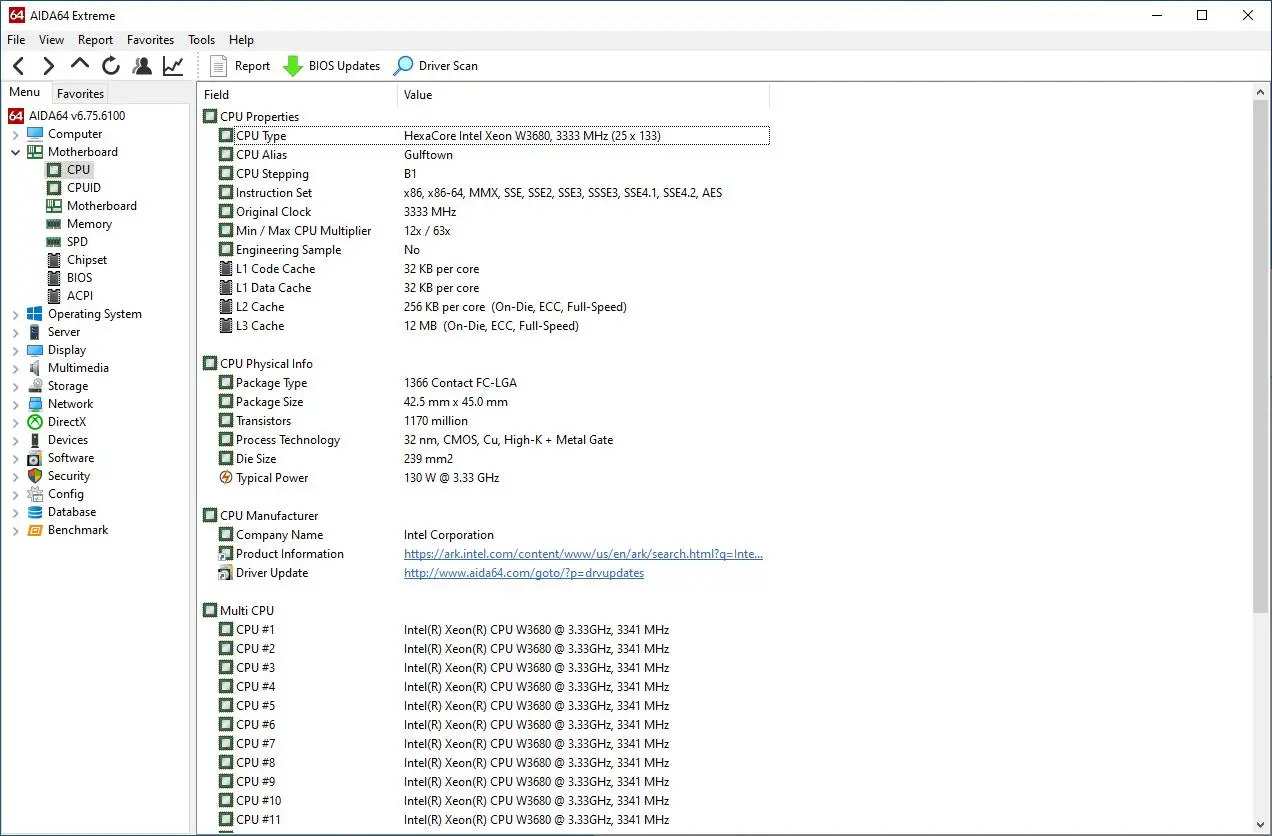Open the user profile toolbar icon
This screenshot has height=836, width=1272.
click(142, 66)
